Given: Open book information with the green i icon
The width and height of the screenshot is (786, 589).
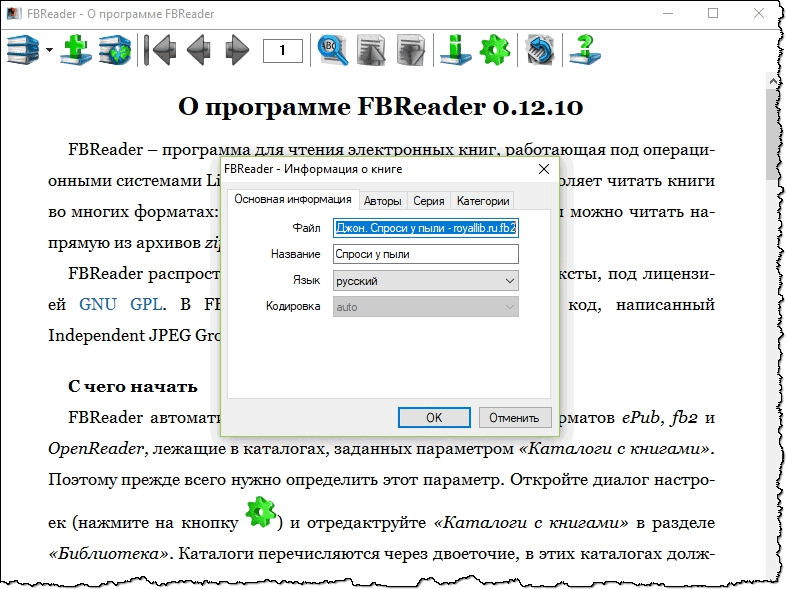Looking at the screenshot, I should 455,50.
